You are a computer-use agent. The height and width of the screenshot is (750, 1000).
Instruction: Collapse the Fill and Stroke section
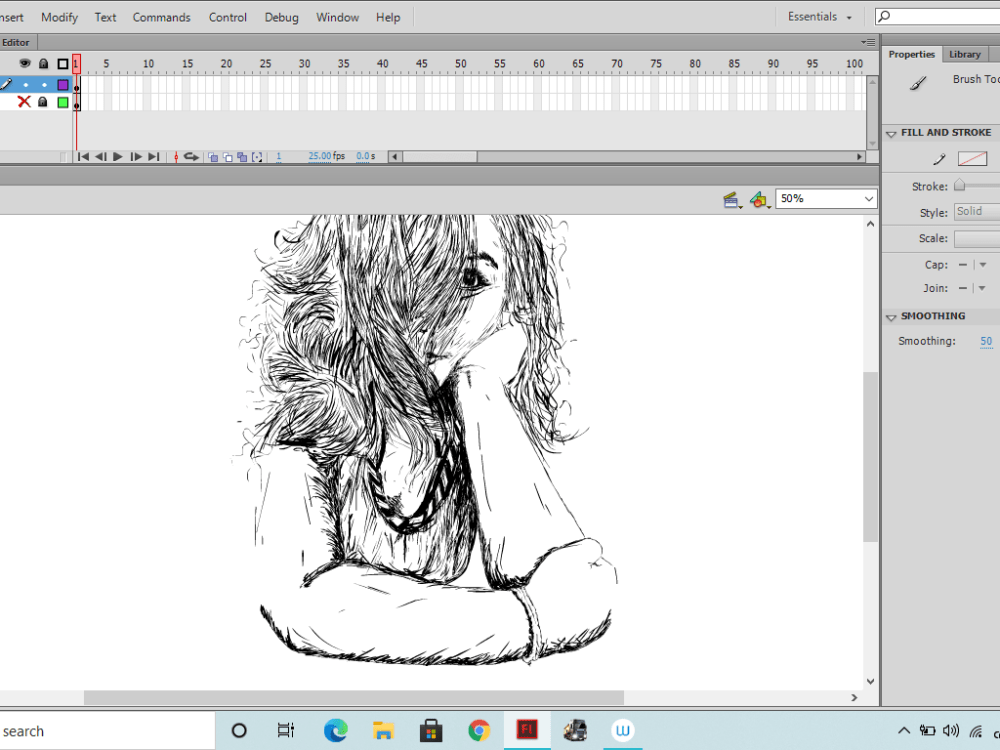891,133
